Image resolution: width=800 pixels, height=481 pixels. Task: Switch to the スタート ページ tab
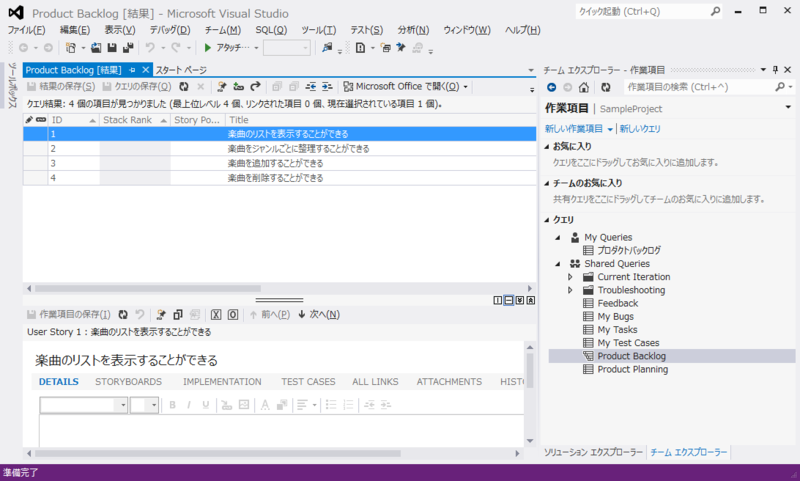[181, 70]
